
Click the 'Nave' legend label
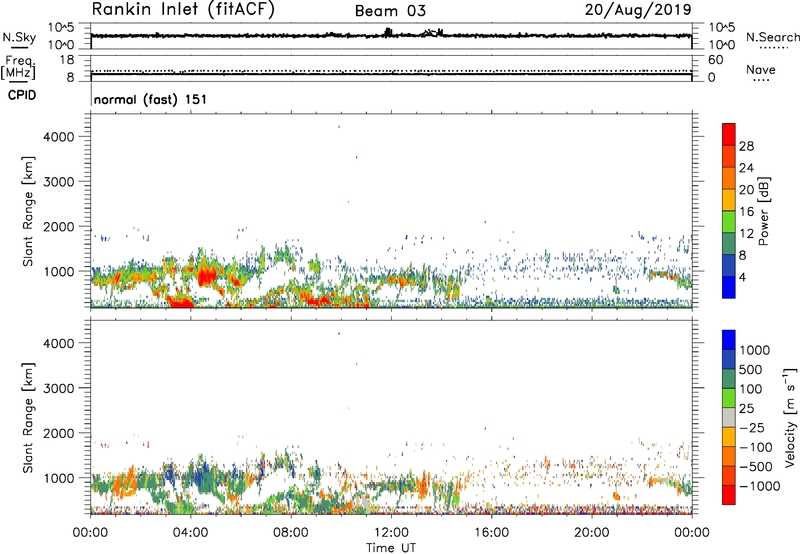coord(761,69)
